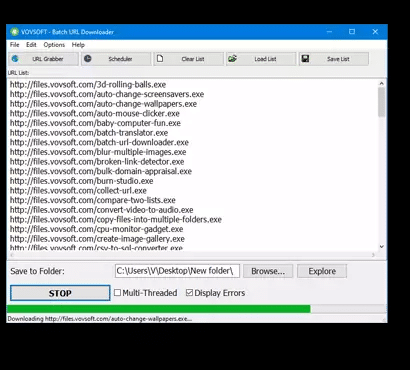Select the bulk-domain-appraisal.exe URL line
Screen dimensions: 410x370
[x=101, y=171]
